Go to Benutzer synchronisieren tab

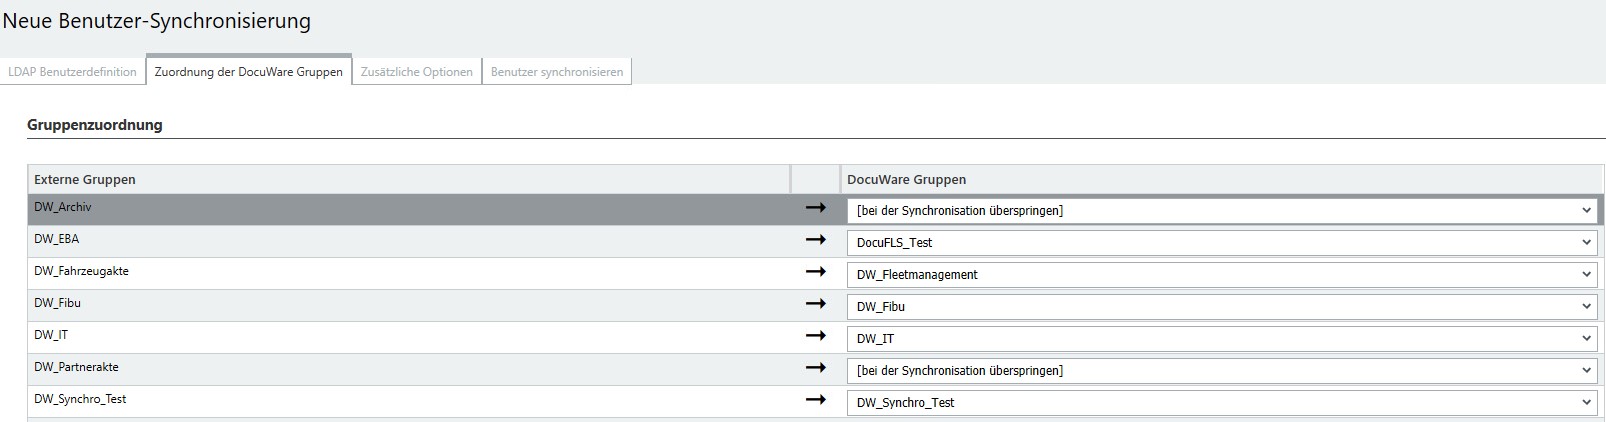point(556,72)
